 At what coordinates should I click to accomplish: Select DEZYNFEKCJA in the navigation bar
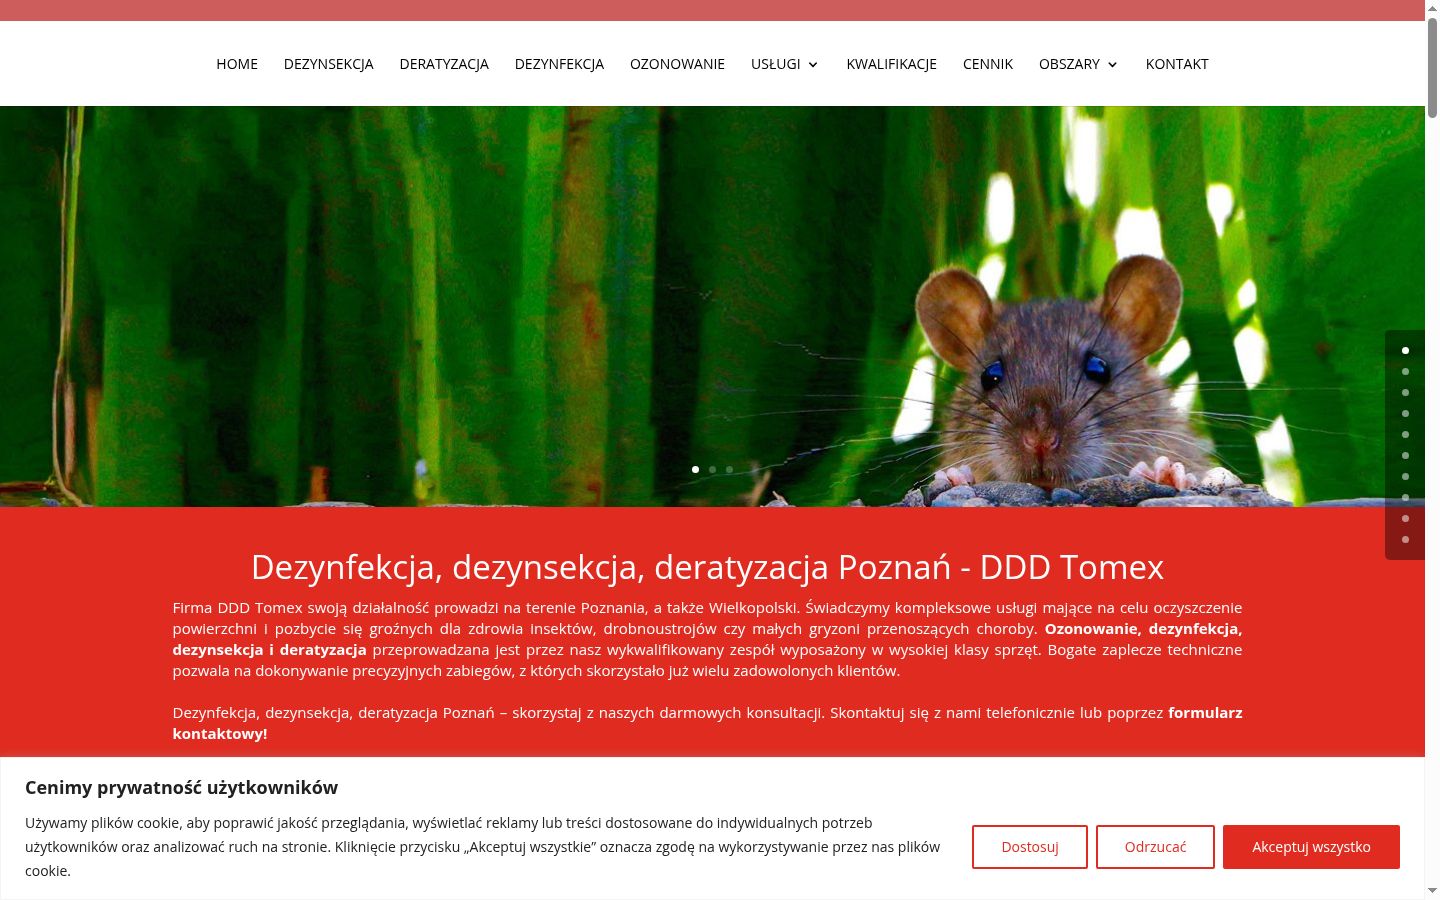(x=559, y=64)
